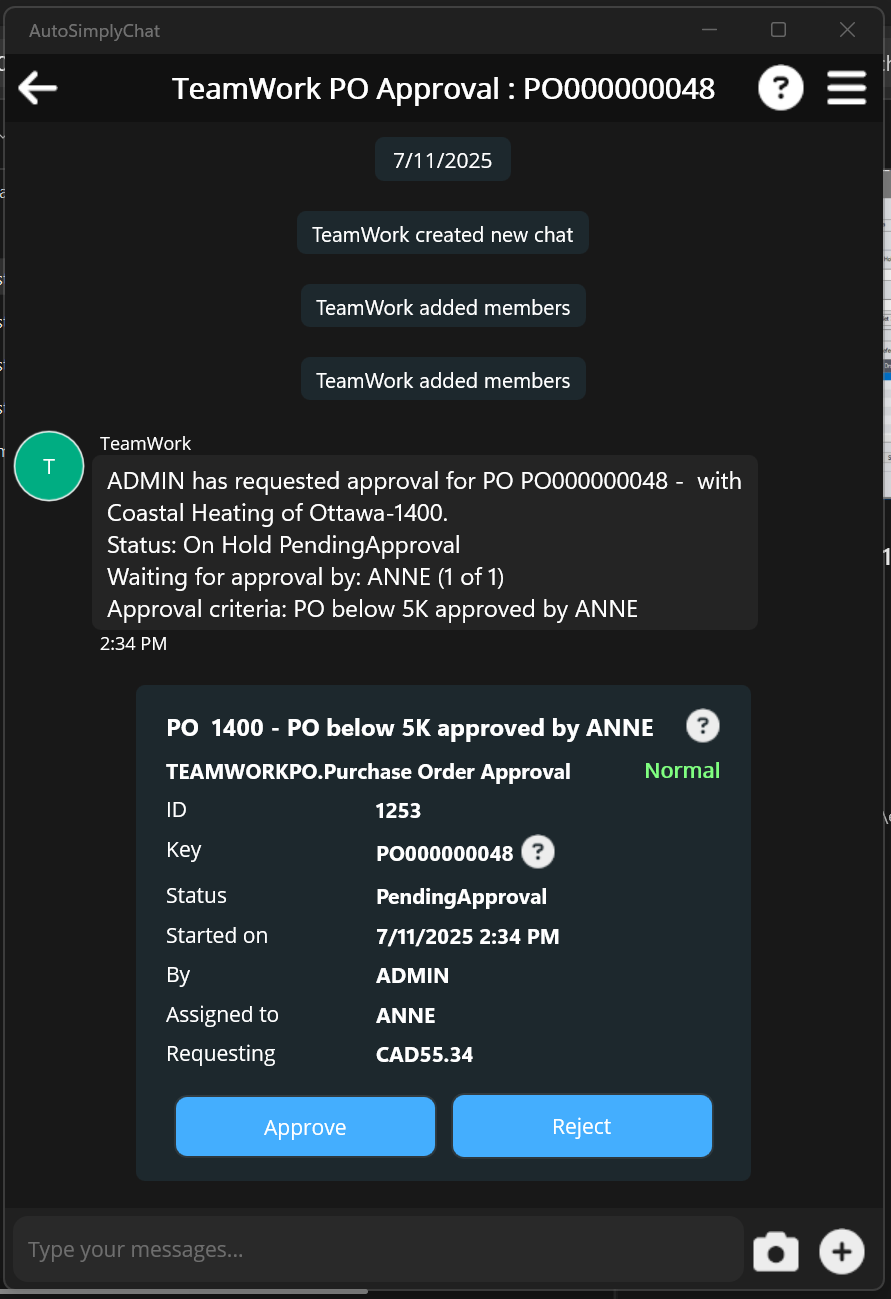Focus the Type your messages input field
The image size is (891, 1299).
[379, 1249]
